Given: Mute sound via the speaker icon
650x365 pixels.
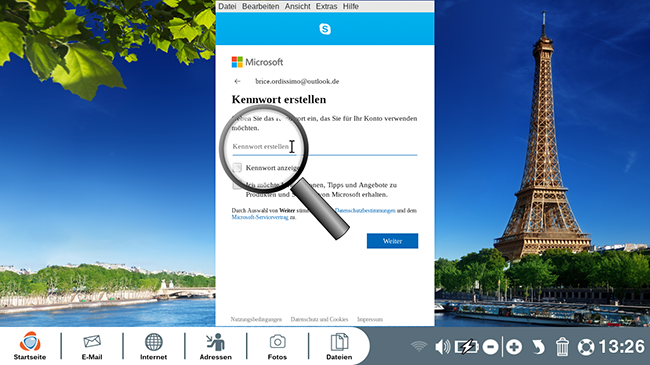Looking at the screenshot, I should pyautogui.click(x=443, y=347).
